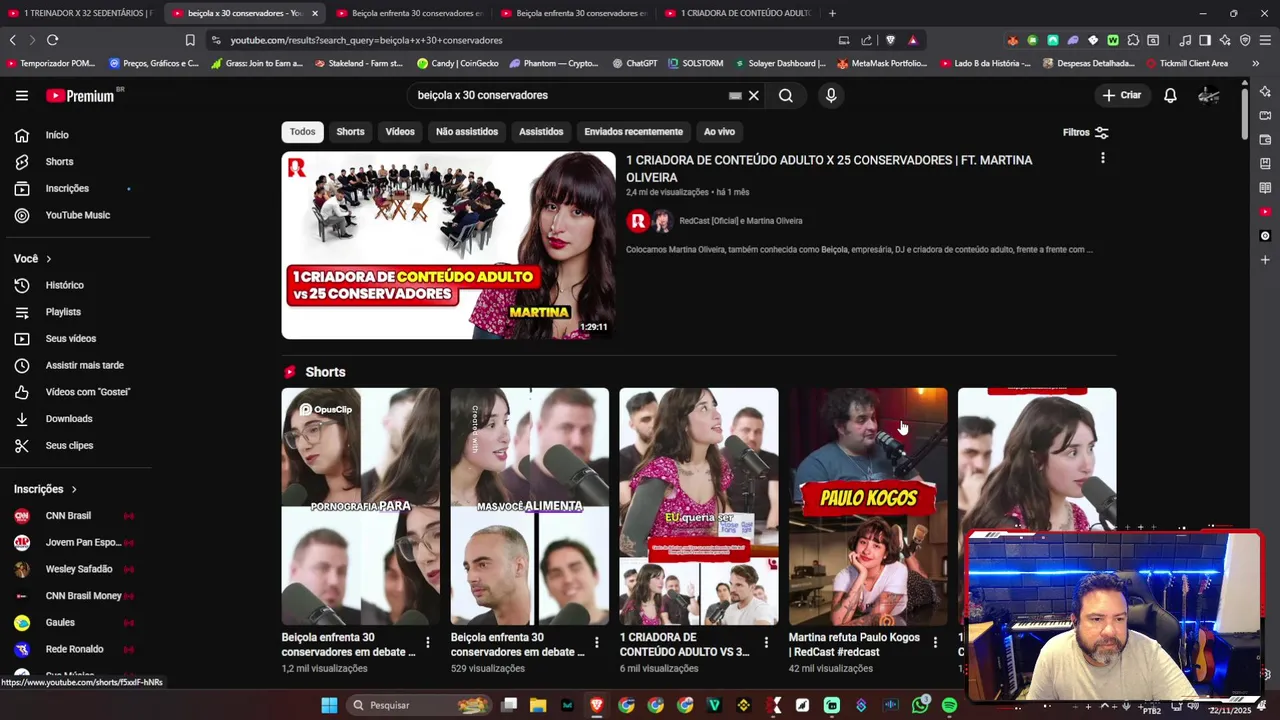Open three-dot menu for first Beiçola short

[428, 643]
